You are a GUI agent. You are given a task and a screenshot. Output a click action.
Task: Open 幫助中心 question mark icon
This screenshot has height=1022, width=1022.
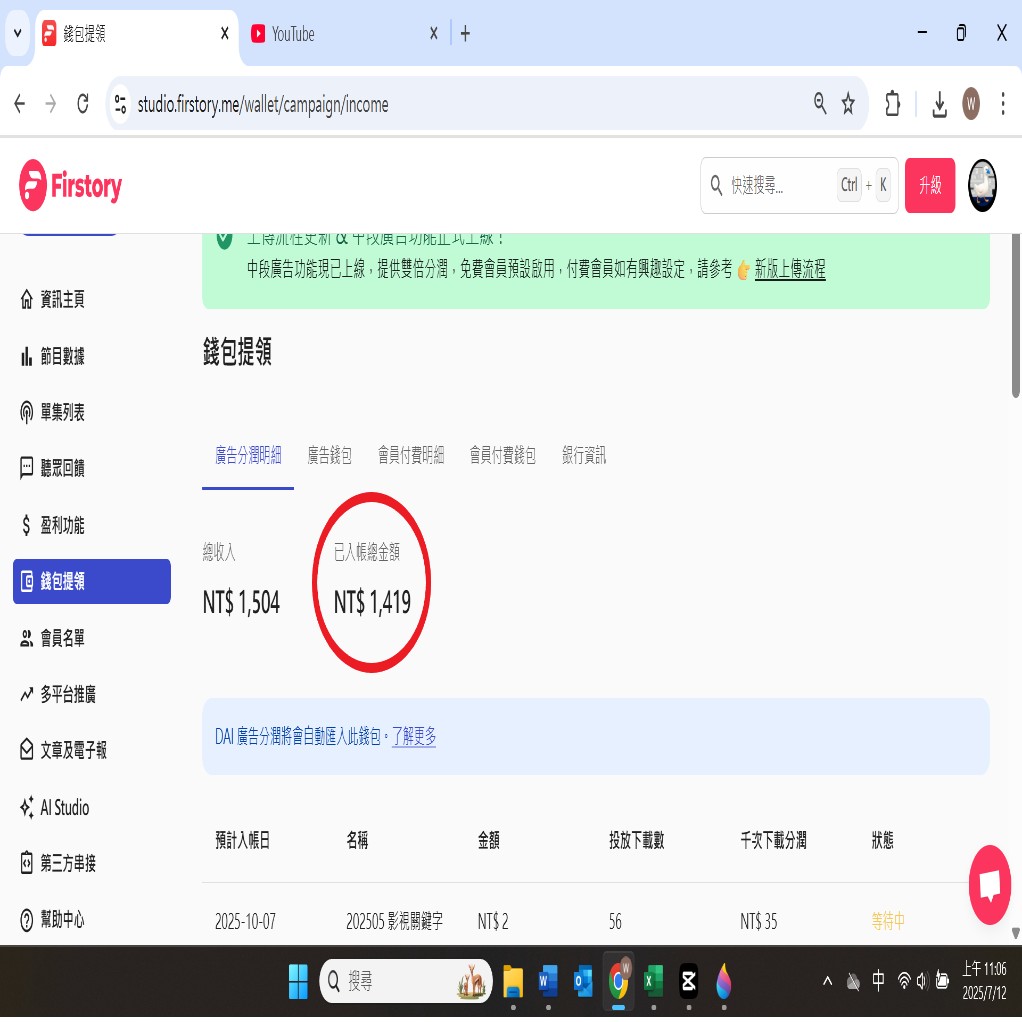26,919
